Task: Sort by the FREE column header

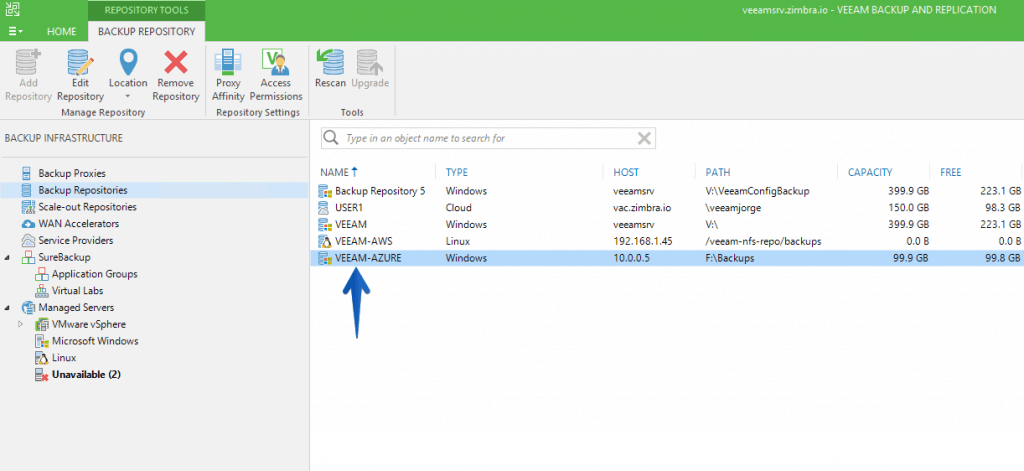Action: [x=951, y=172]
